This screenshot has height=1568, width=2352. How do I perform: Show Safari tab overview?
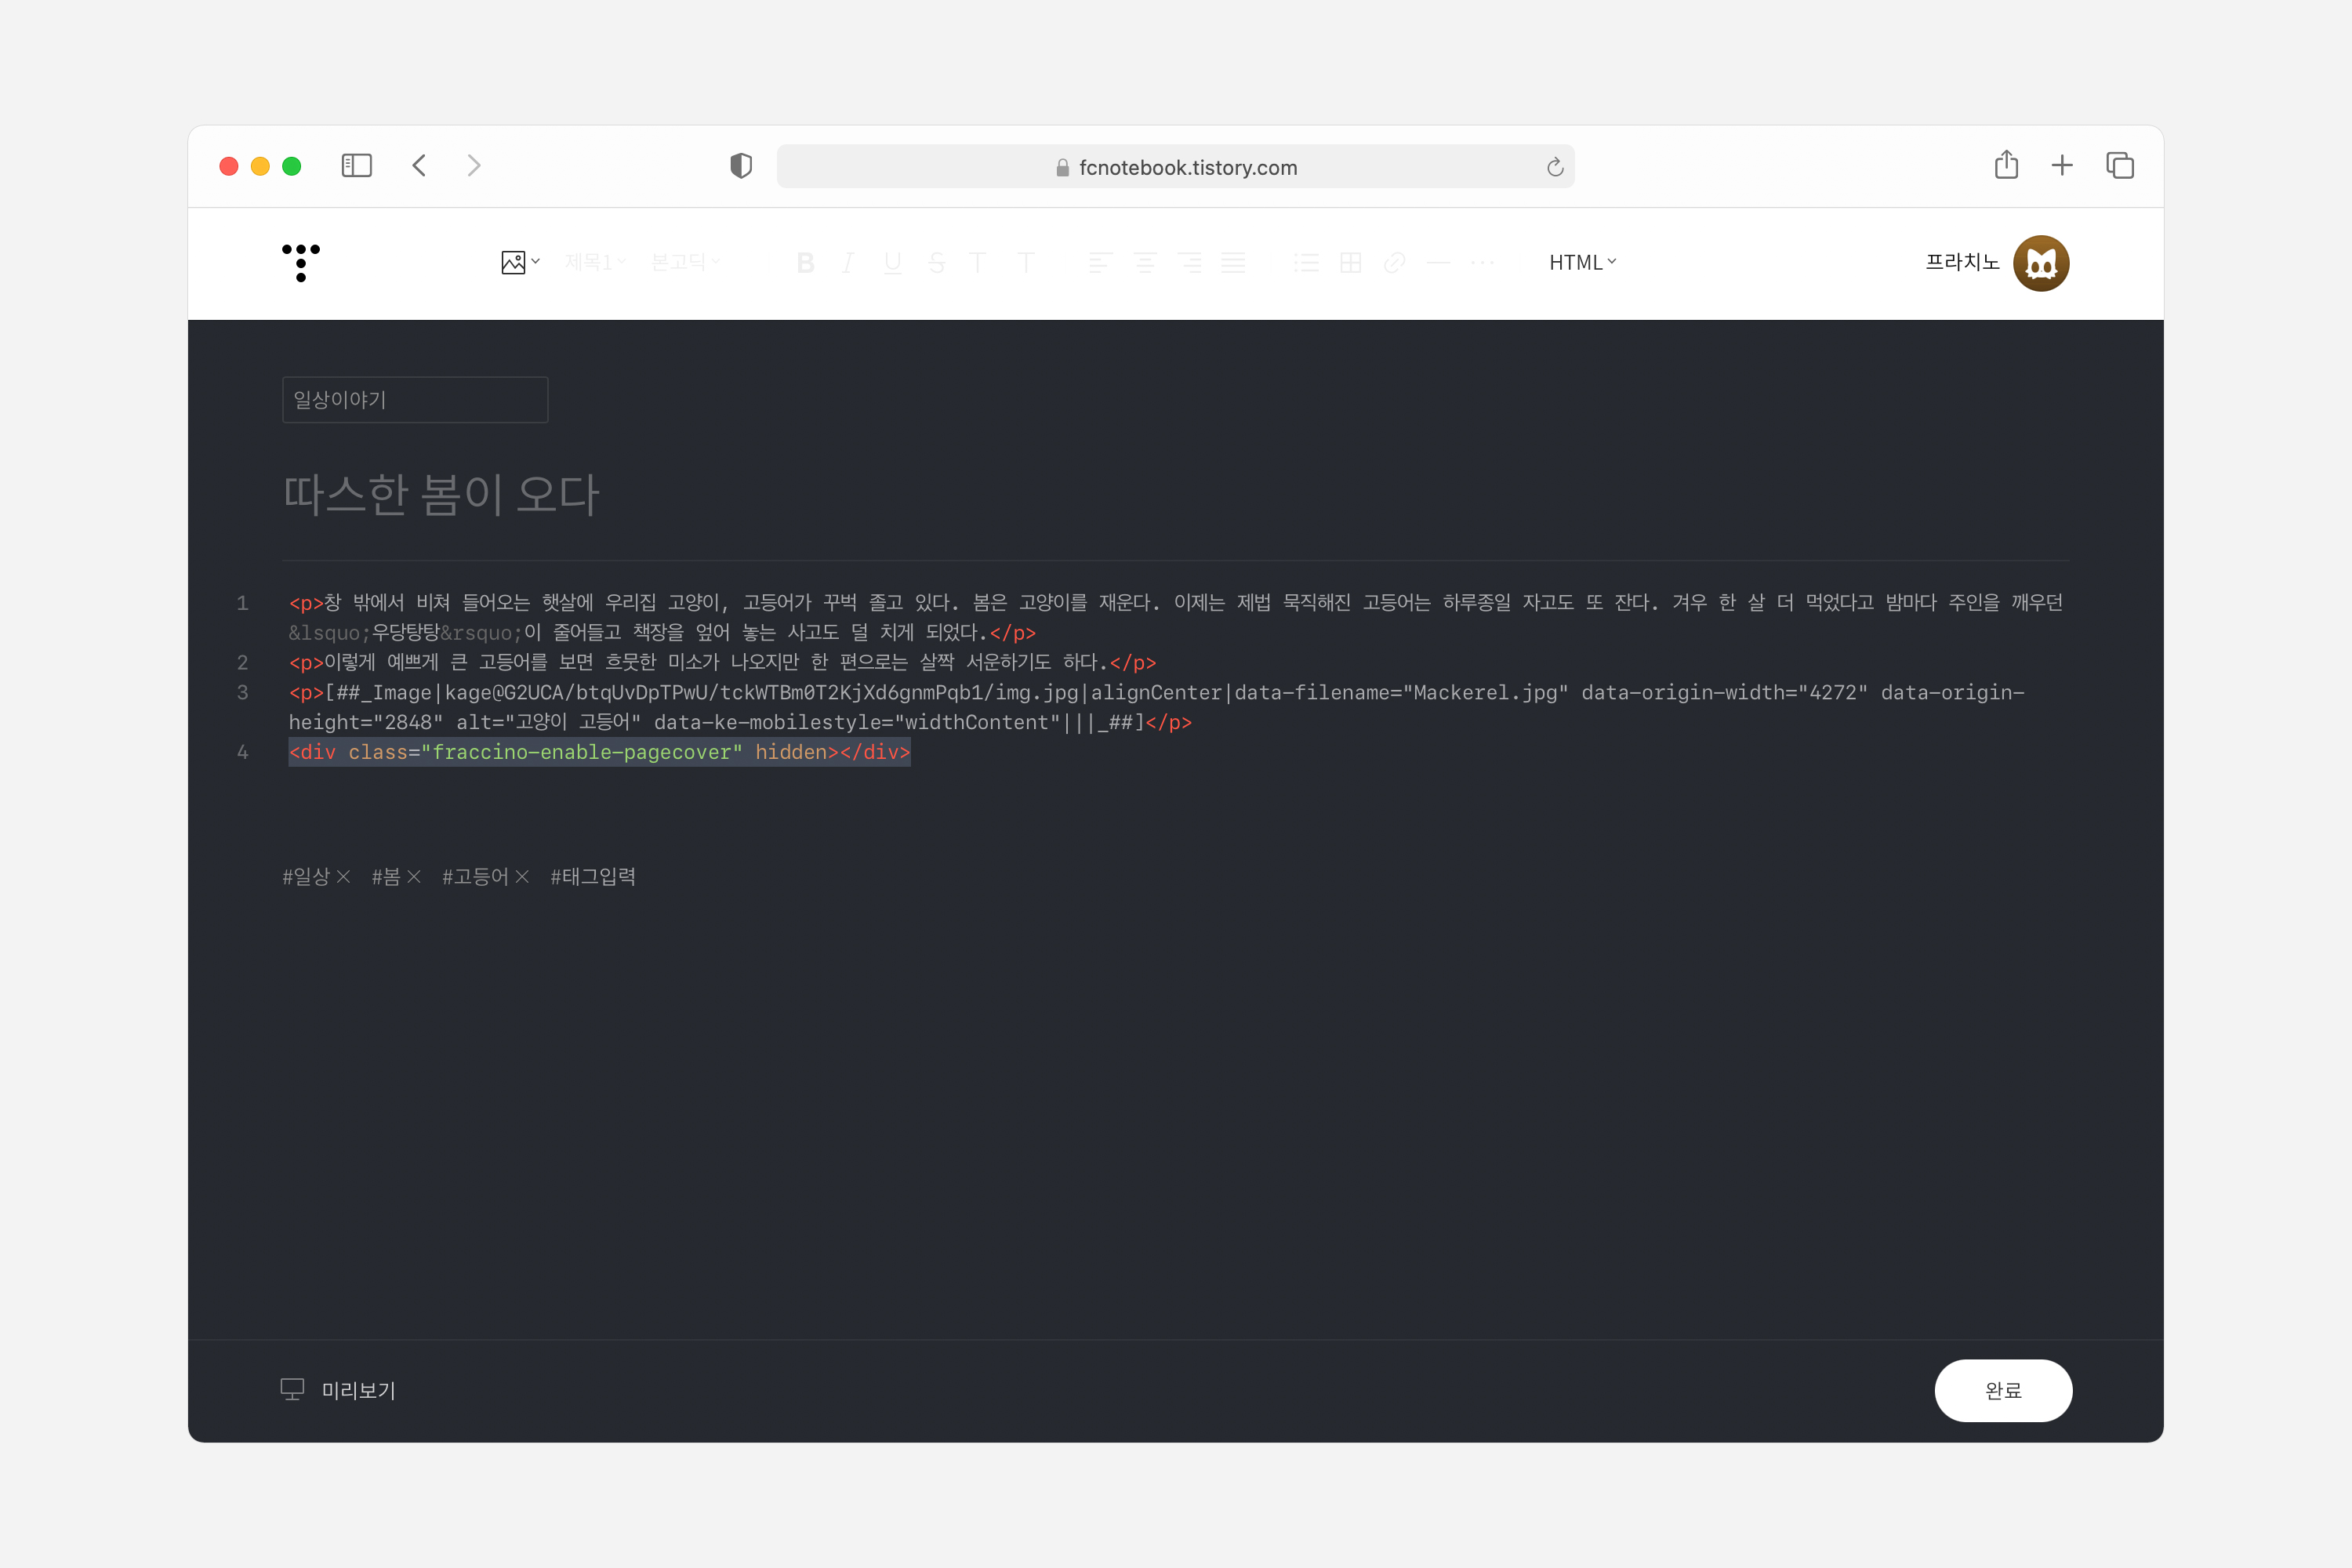point(2119,165)
